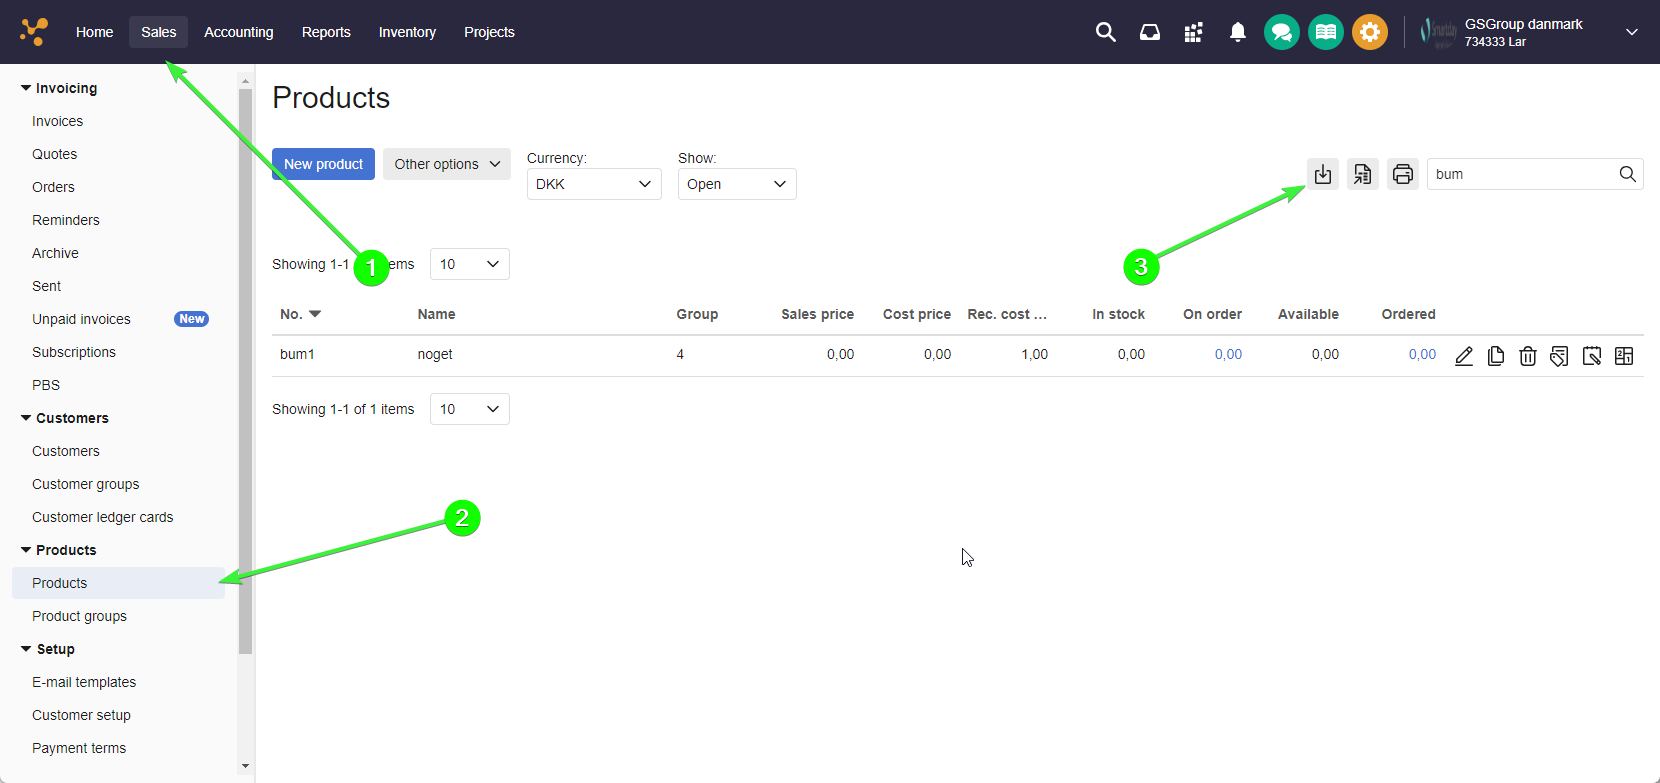The height and width of the screenshot is (783, 1660).
Task: Open Payment terms in the sidebar
Action: coord(79,748)
